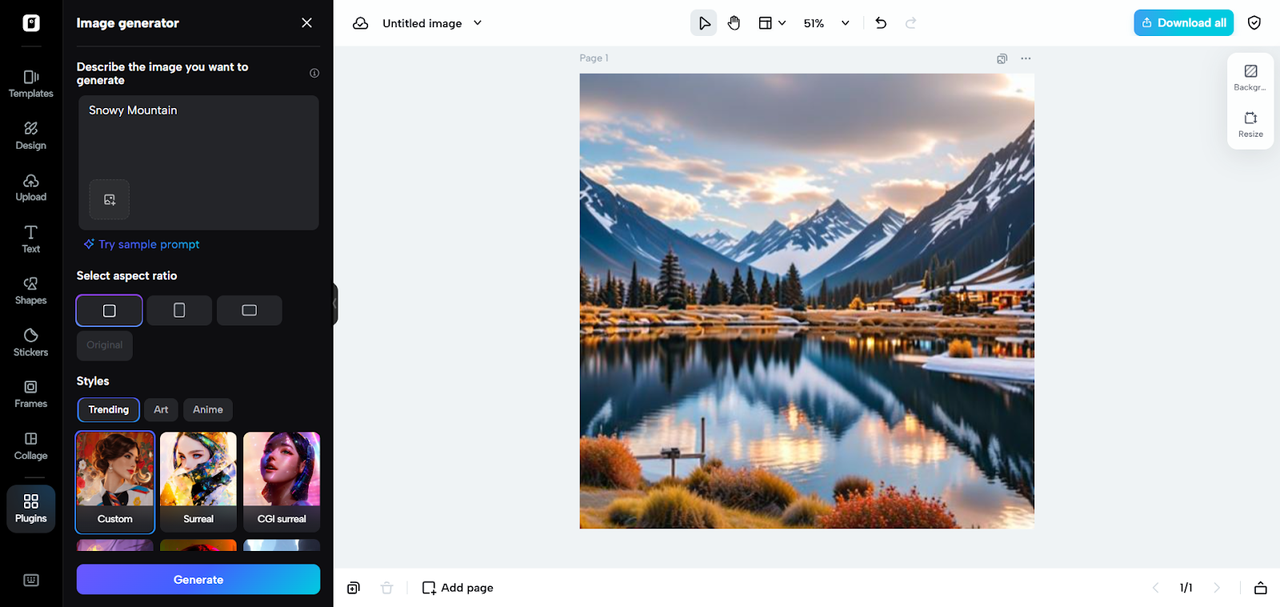
Task: Switch to the Art styles tab
Action: [161, 409]
